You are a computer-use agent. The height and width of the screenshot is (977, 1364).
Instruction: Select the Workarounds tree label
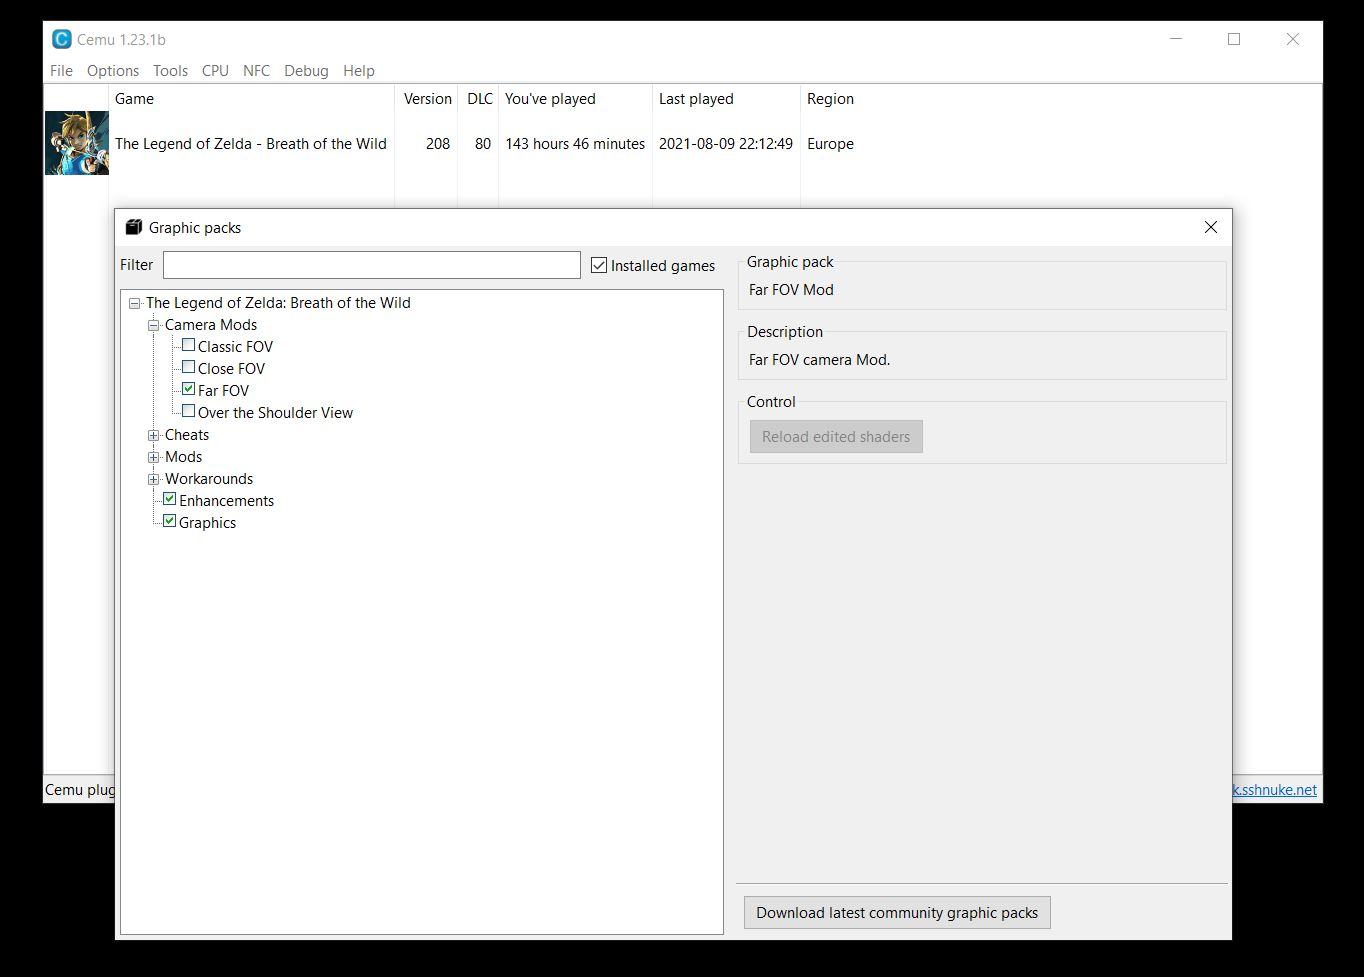point(209,479)
